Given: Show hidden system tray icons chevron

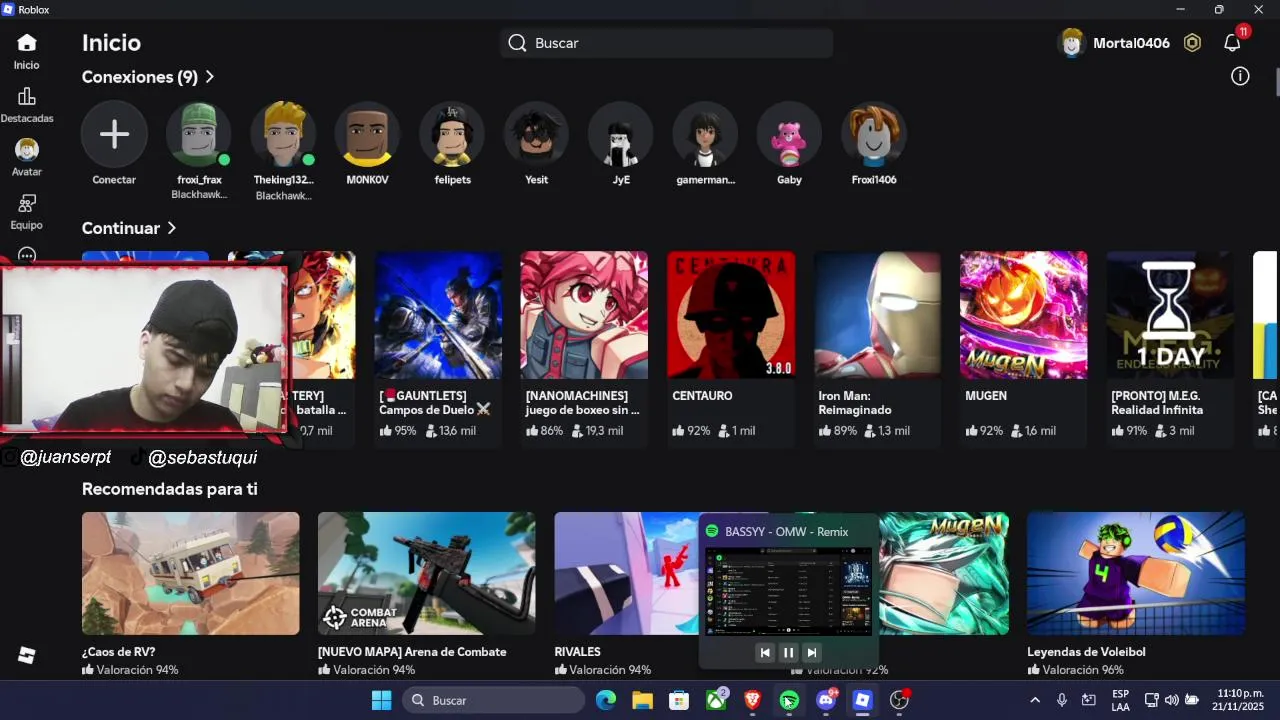Looking at the screenshot, I should click(x=1035, y=700).
